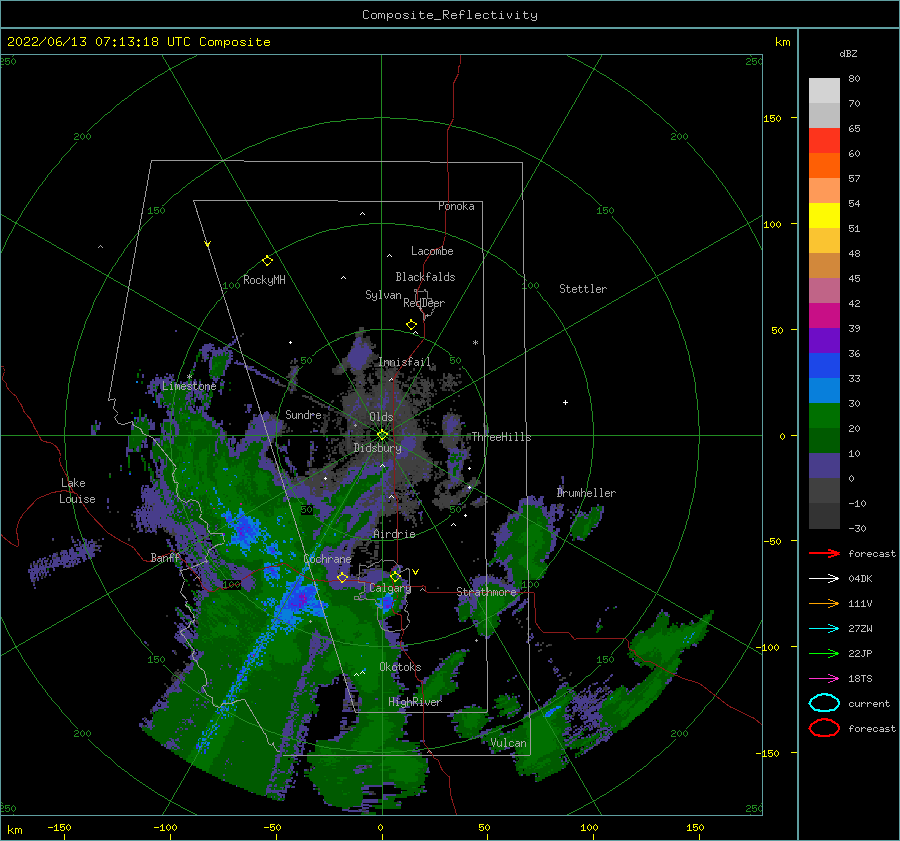Viewport: 900px width, 841px height.
Task: Click the yellow station marker south of RedDeer
Action: coord(411,325)
